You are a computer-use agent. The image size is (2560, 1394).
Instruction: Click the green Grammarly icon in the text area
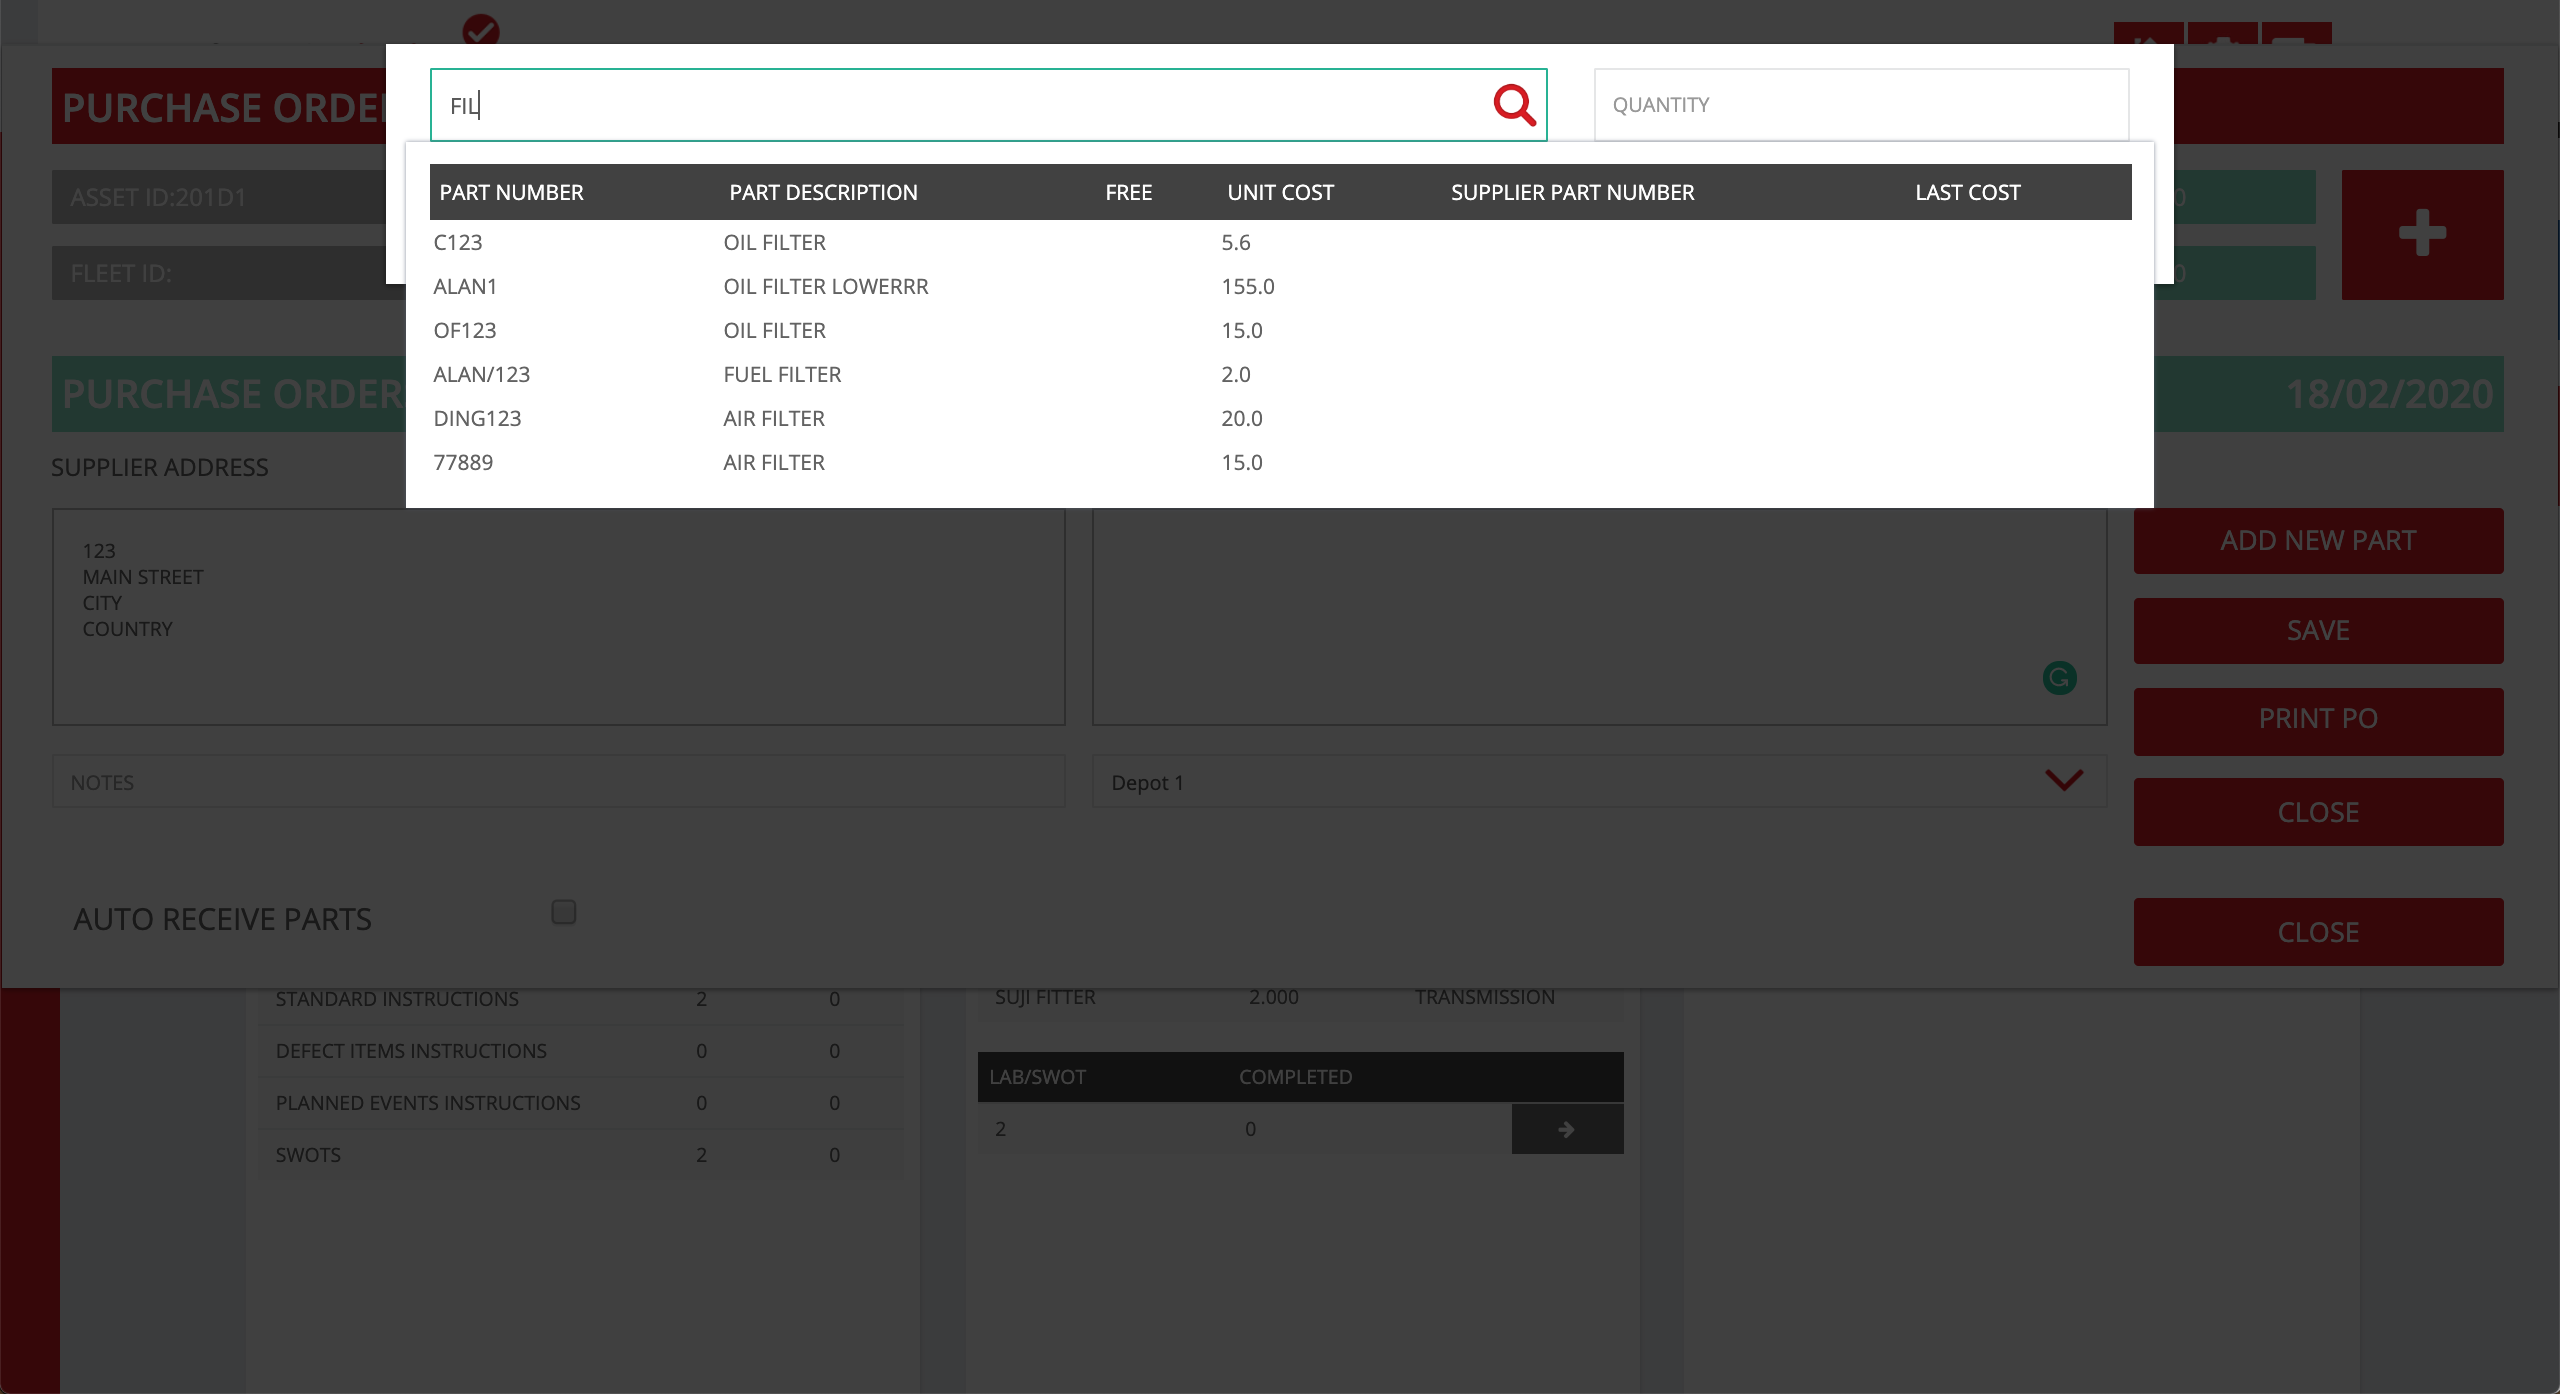click(x=2059, y=678)
